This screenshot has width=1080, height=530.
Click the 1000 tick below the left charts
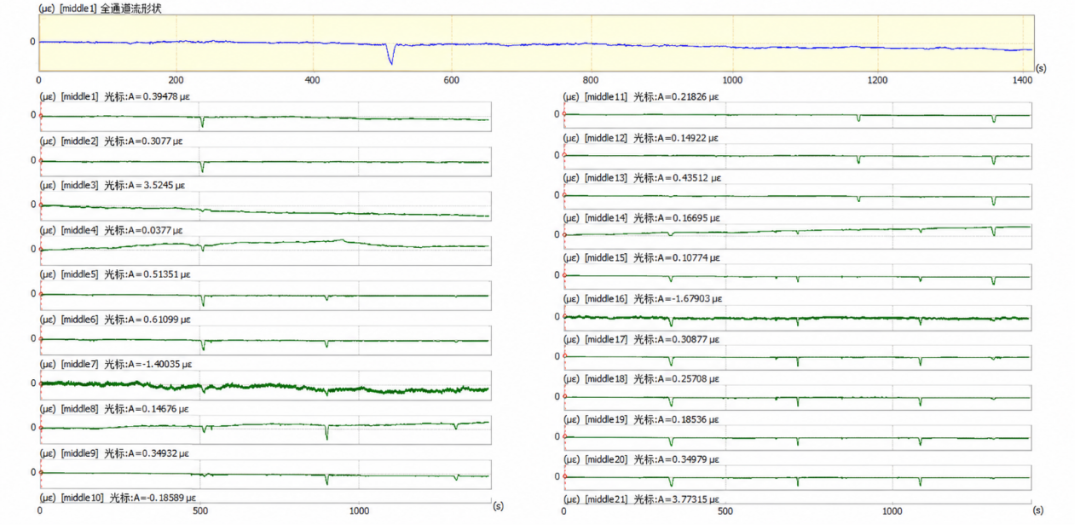(x=359, y=511)
